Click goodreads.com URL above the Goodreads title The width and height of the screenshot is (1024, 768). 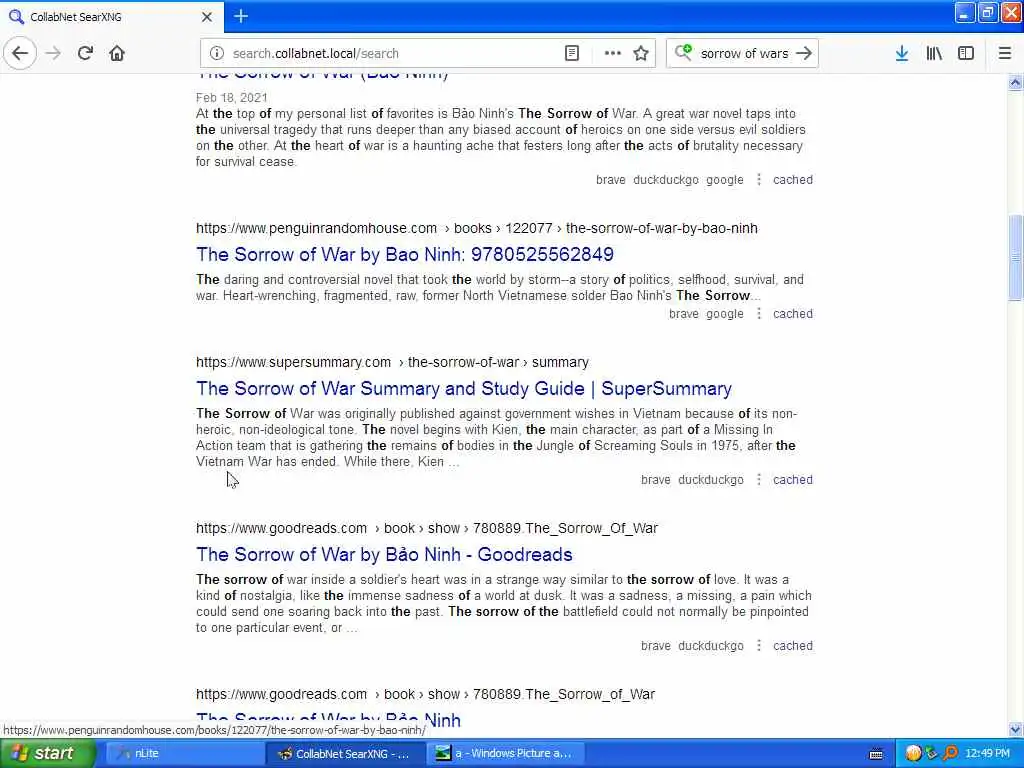coord(426,528)
